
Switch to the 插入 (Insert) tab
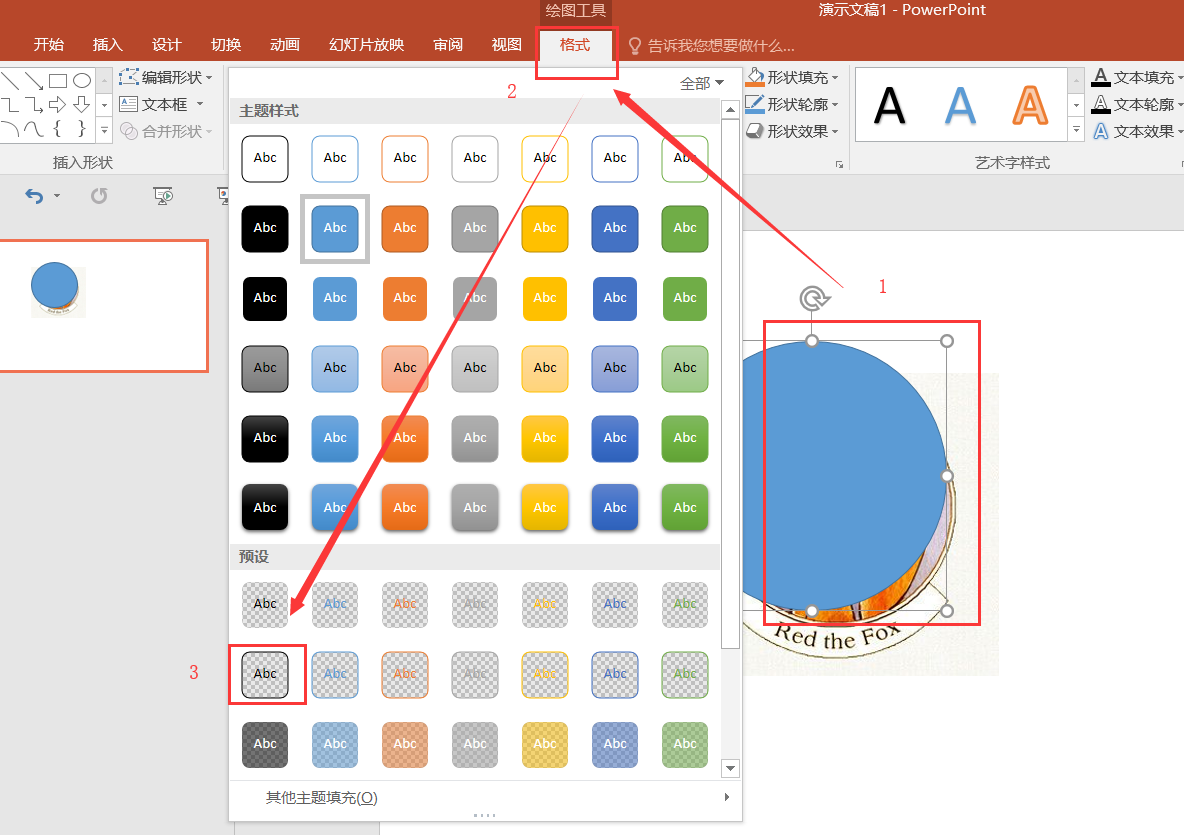[x=107, y=45]
